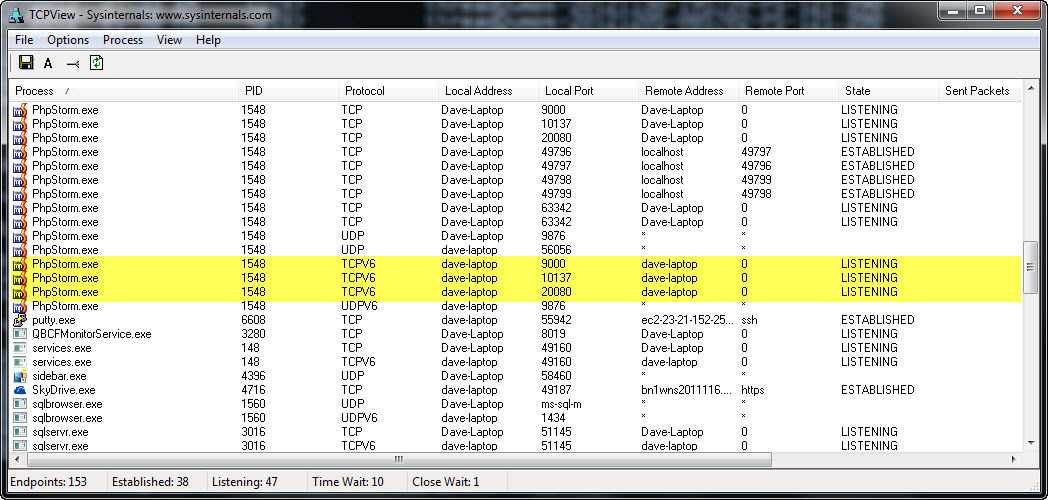Sort by the State column header
The height and width of the screenshot is (500, 1048).
pos(888,91)
